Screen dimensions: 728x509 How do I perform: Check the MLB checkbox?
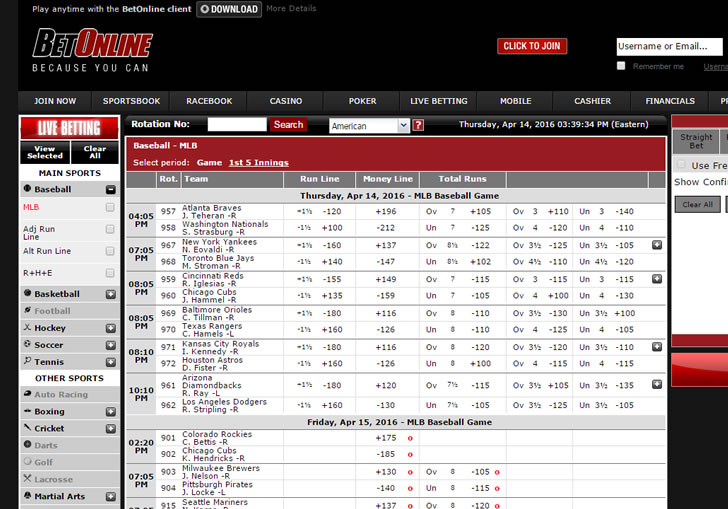point(110,207)
